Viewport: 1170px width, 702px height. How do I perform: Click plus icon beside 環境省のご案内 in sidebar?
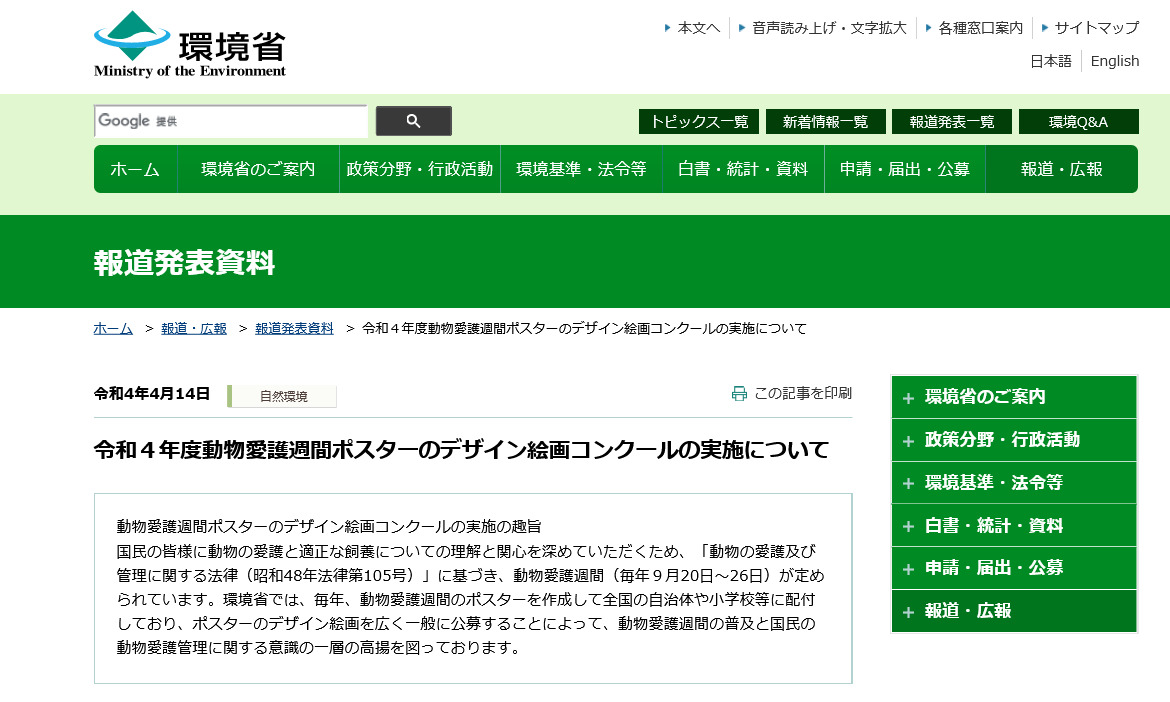pyautogui.click(x=908, y=398)
